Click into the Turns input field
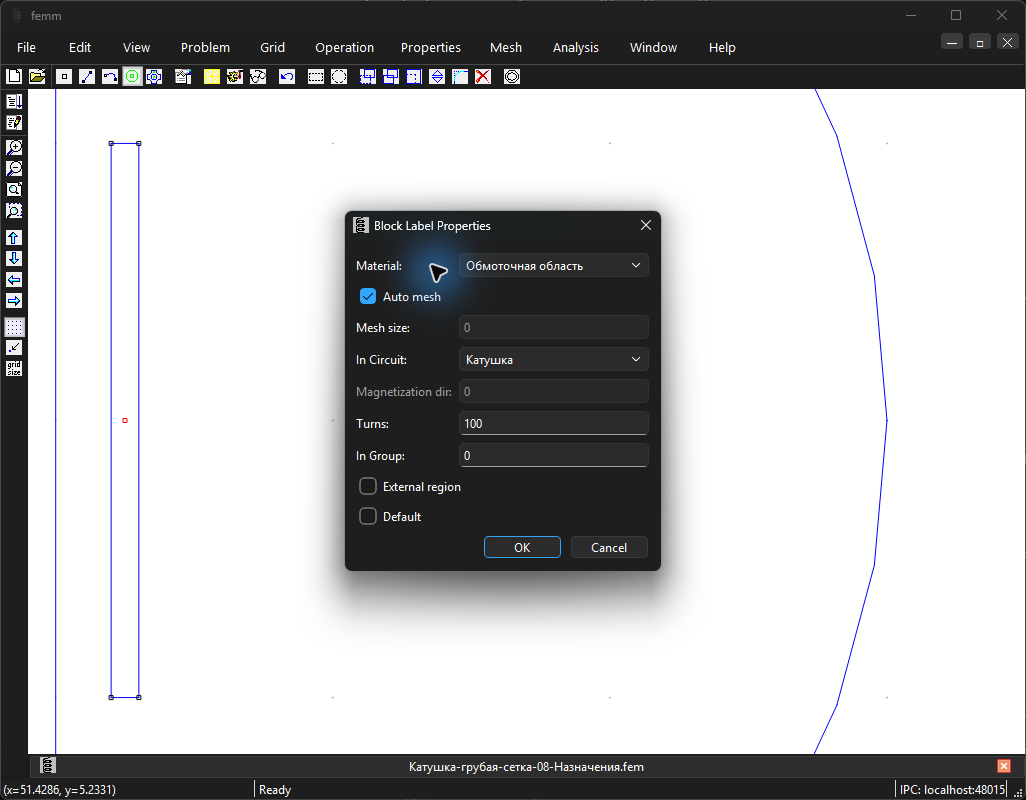1026x800 pixels. click(x=554, y=423)
